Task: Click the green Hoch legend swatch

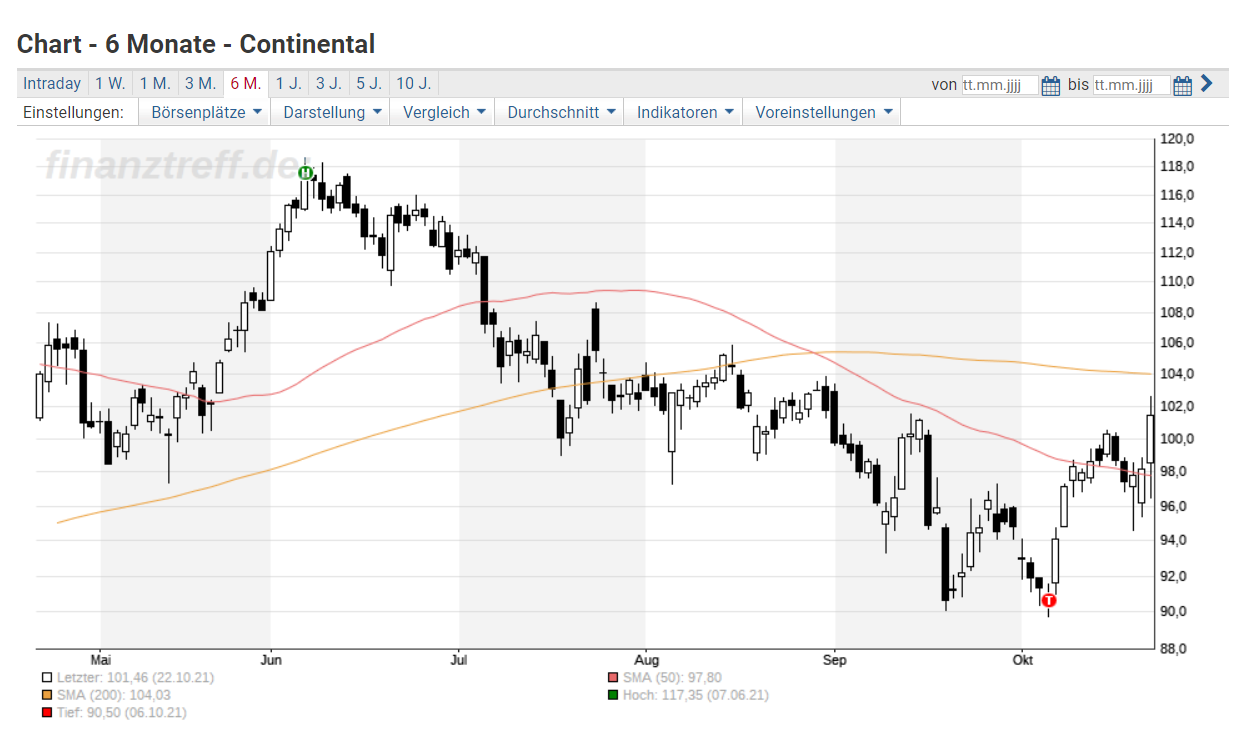Action: [x=611, y=695]
